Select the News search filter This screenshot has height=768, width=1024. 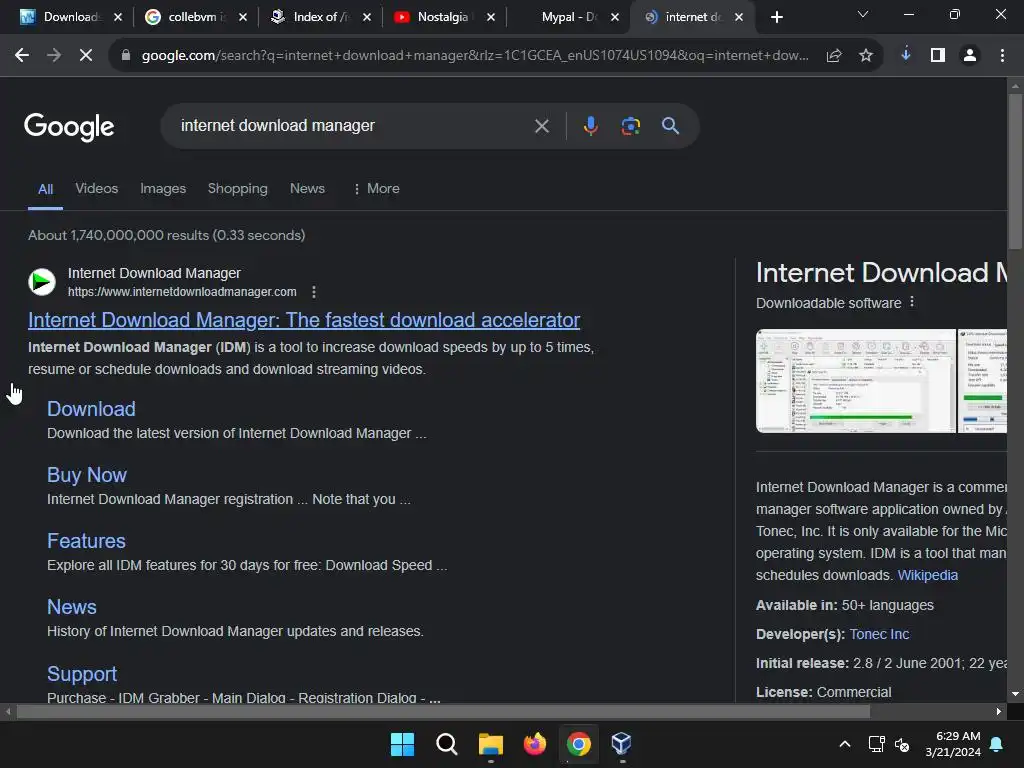click(x=308, y=189)
